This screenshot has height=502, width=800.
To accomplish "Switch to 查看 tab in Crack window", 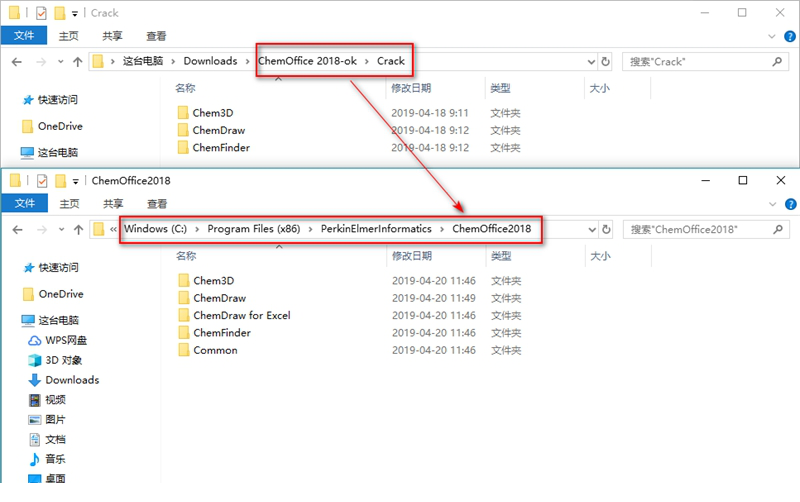I will pyautogui.click(x=156, y=36).
